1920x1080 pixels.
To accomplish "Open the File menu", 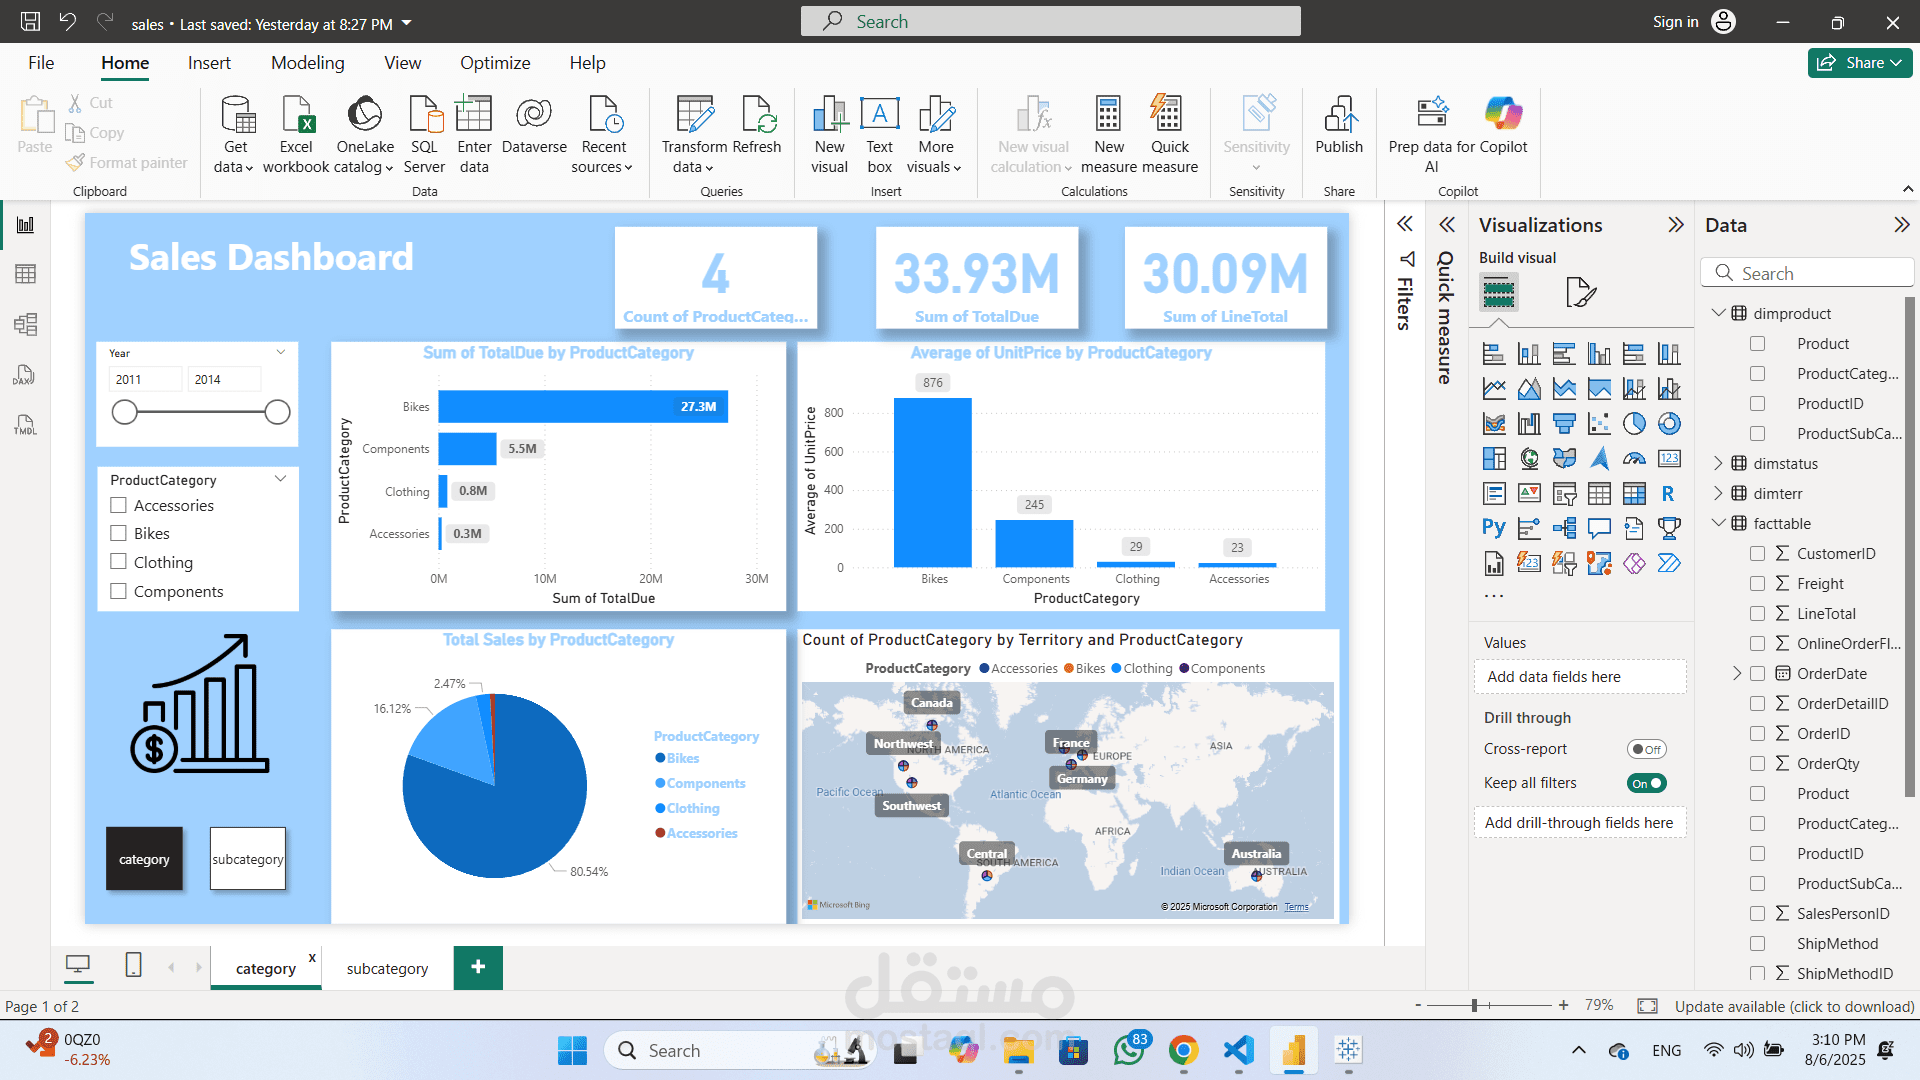I will coord(41,63).
